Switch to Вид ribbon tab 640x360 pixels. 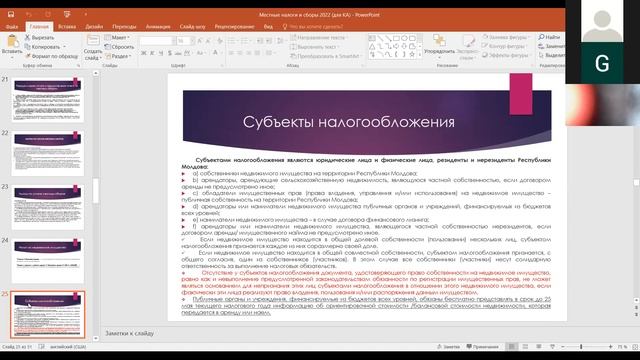268,27
